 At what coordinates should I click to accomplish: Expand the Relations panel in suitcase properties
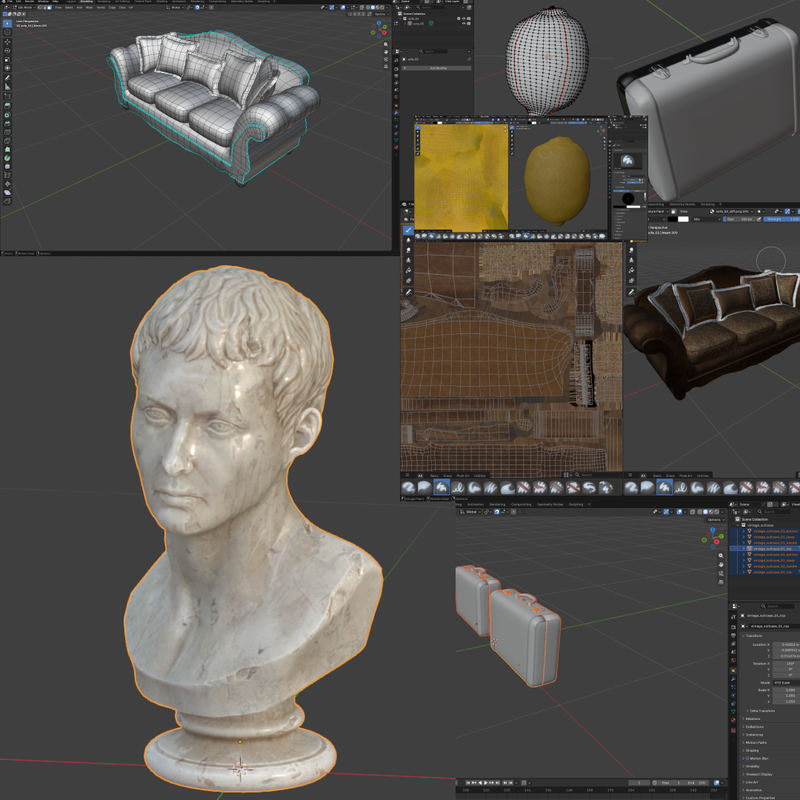click(752, 719)
